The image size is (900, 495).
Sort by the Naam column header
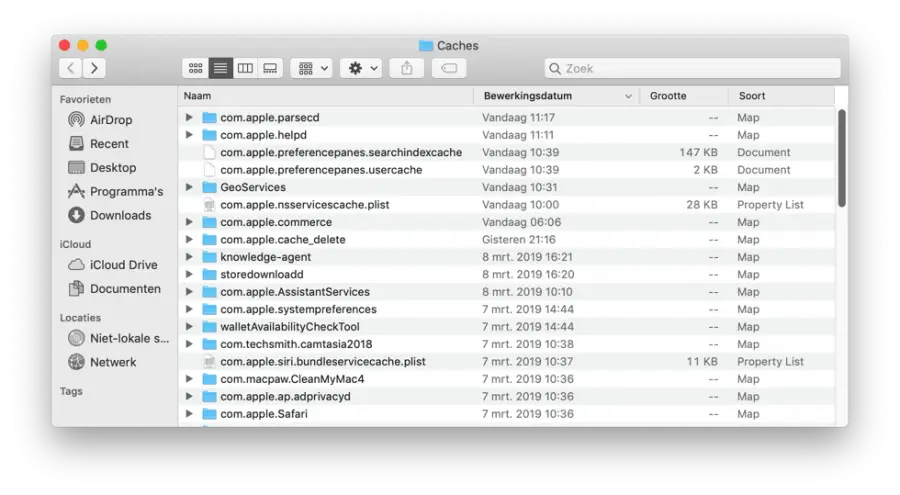[325, 96]
